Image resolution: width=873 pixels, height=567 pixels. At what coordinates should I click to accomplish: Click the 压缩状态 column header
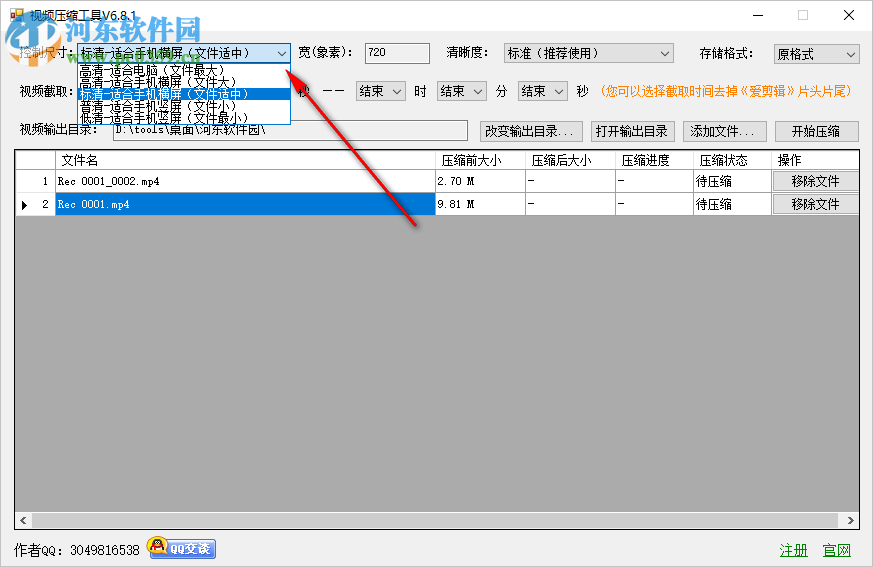pos(732,160)
